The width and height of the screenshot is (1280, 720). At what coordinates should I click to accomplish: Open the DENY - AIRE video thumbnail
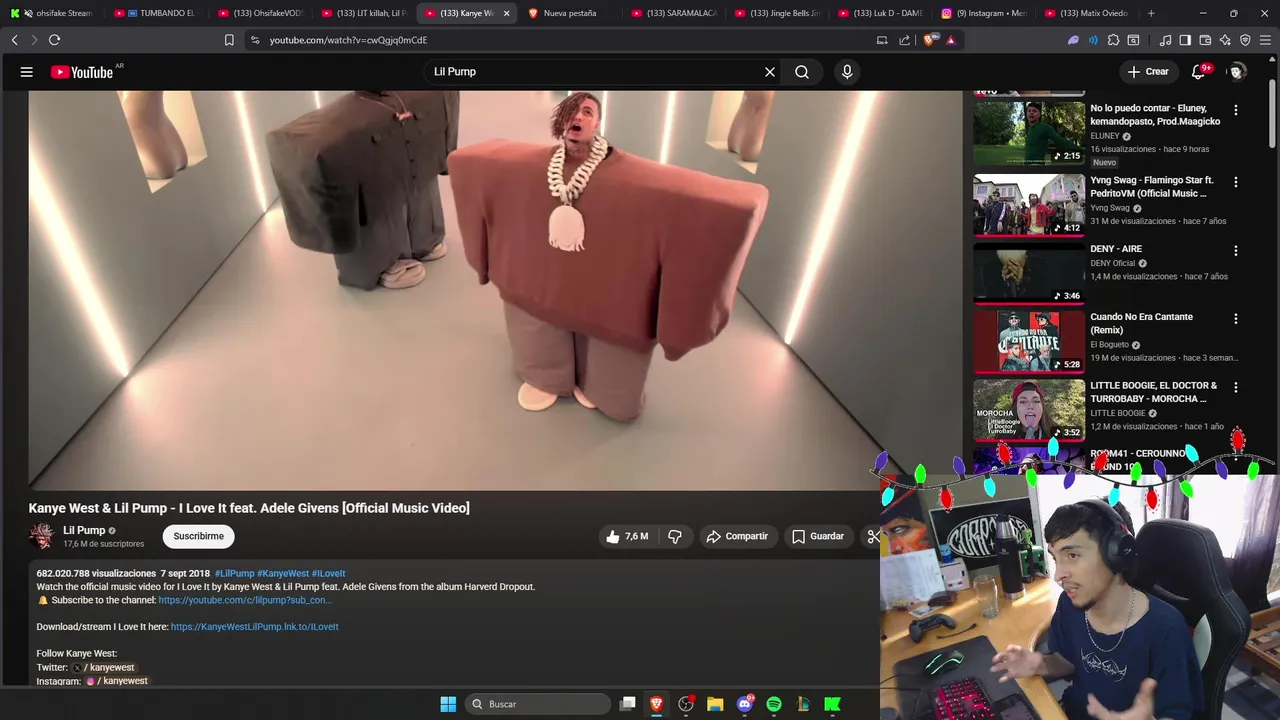click(1029, 272)
